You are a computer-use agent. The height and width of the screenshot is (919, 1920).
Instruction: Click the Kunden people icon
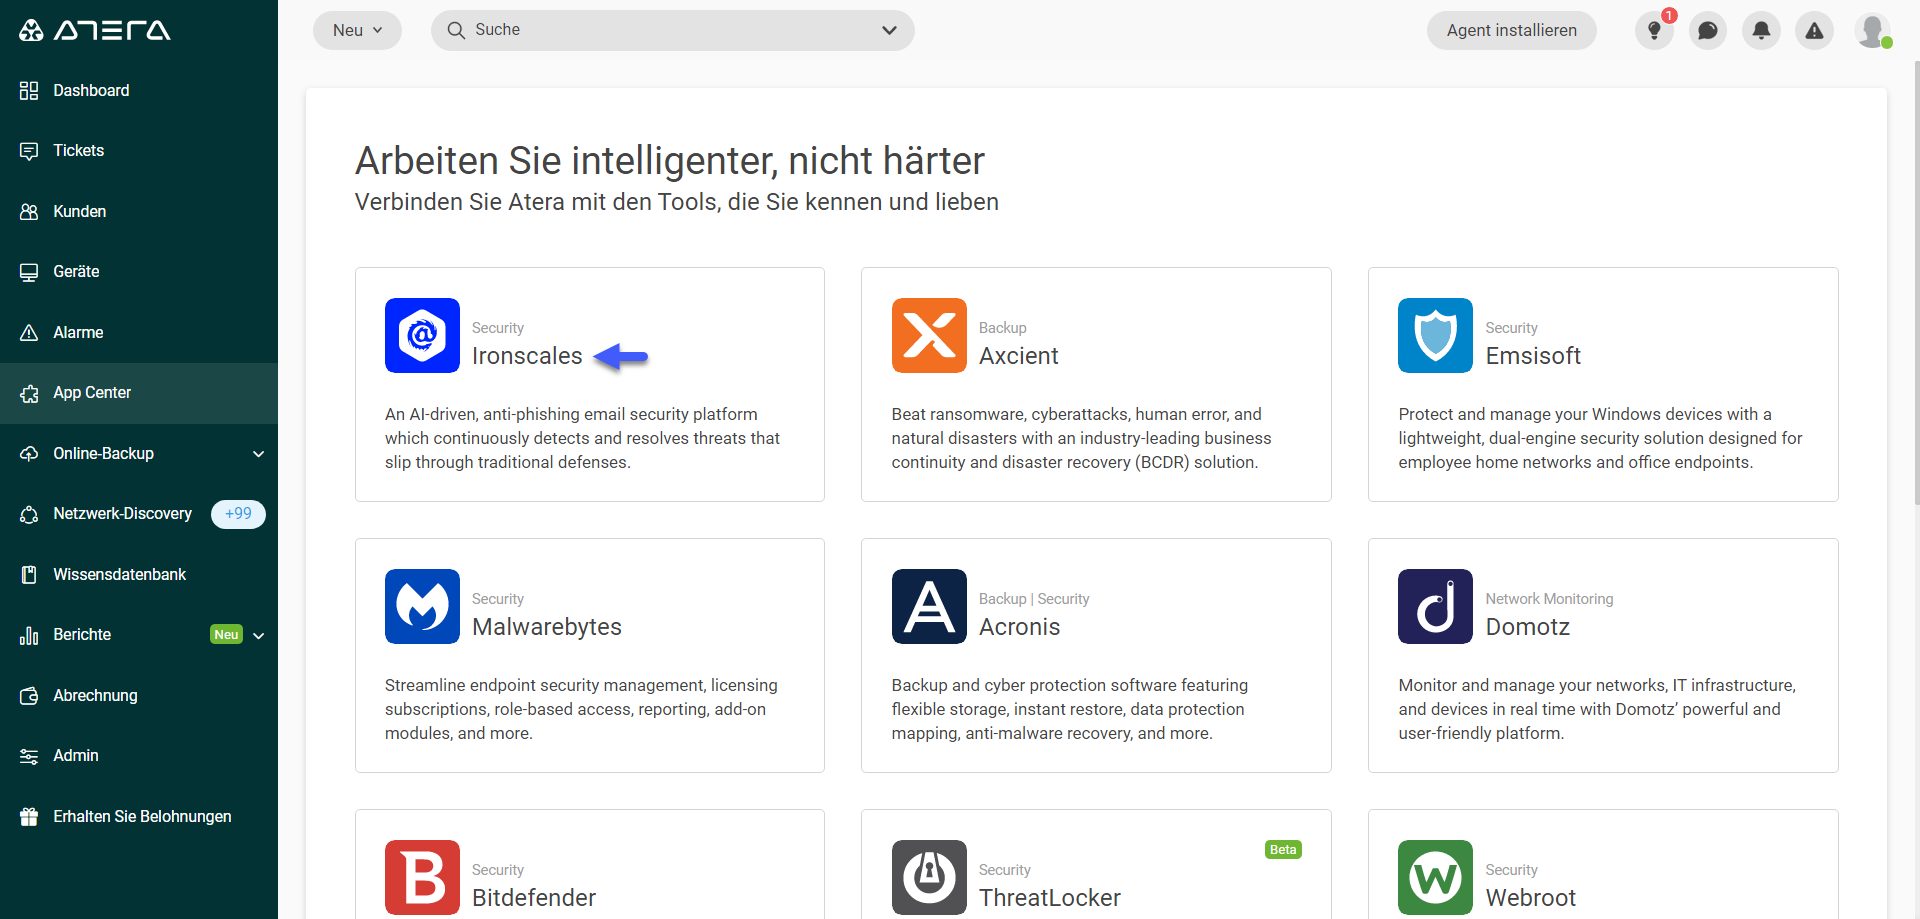point(29,212)
